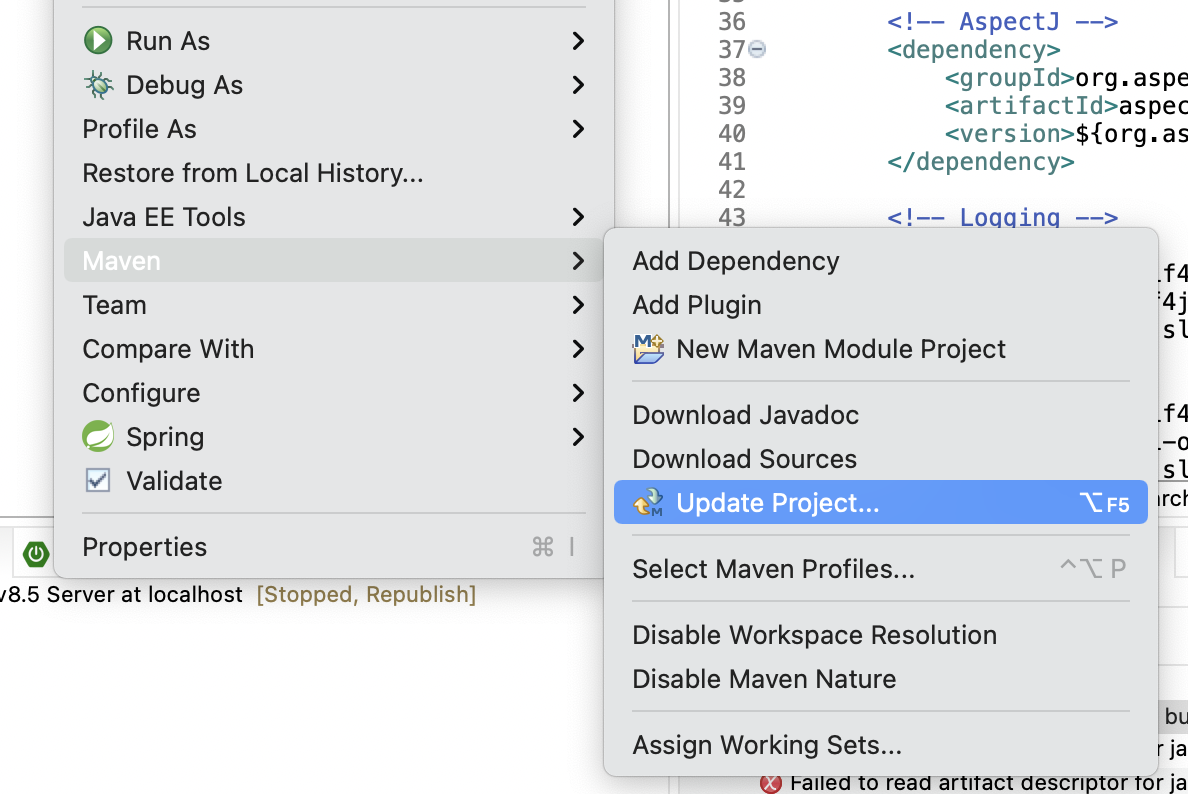Expand the Java EE Tools submenu arrow

tap(578, 217)
